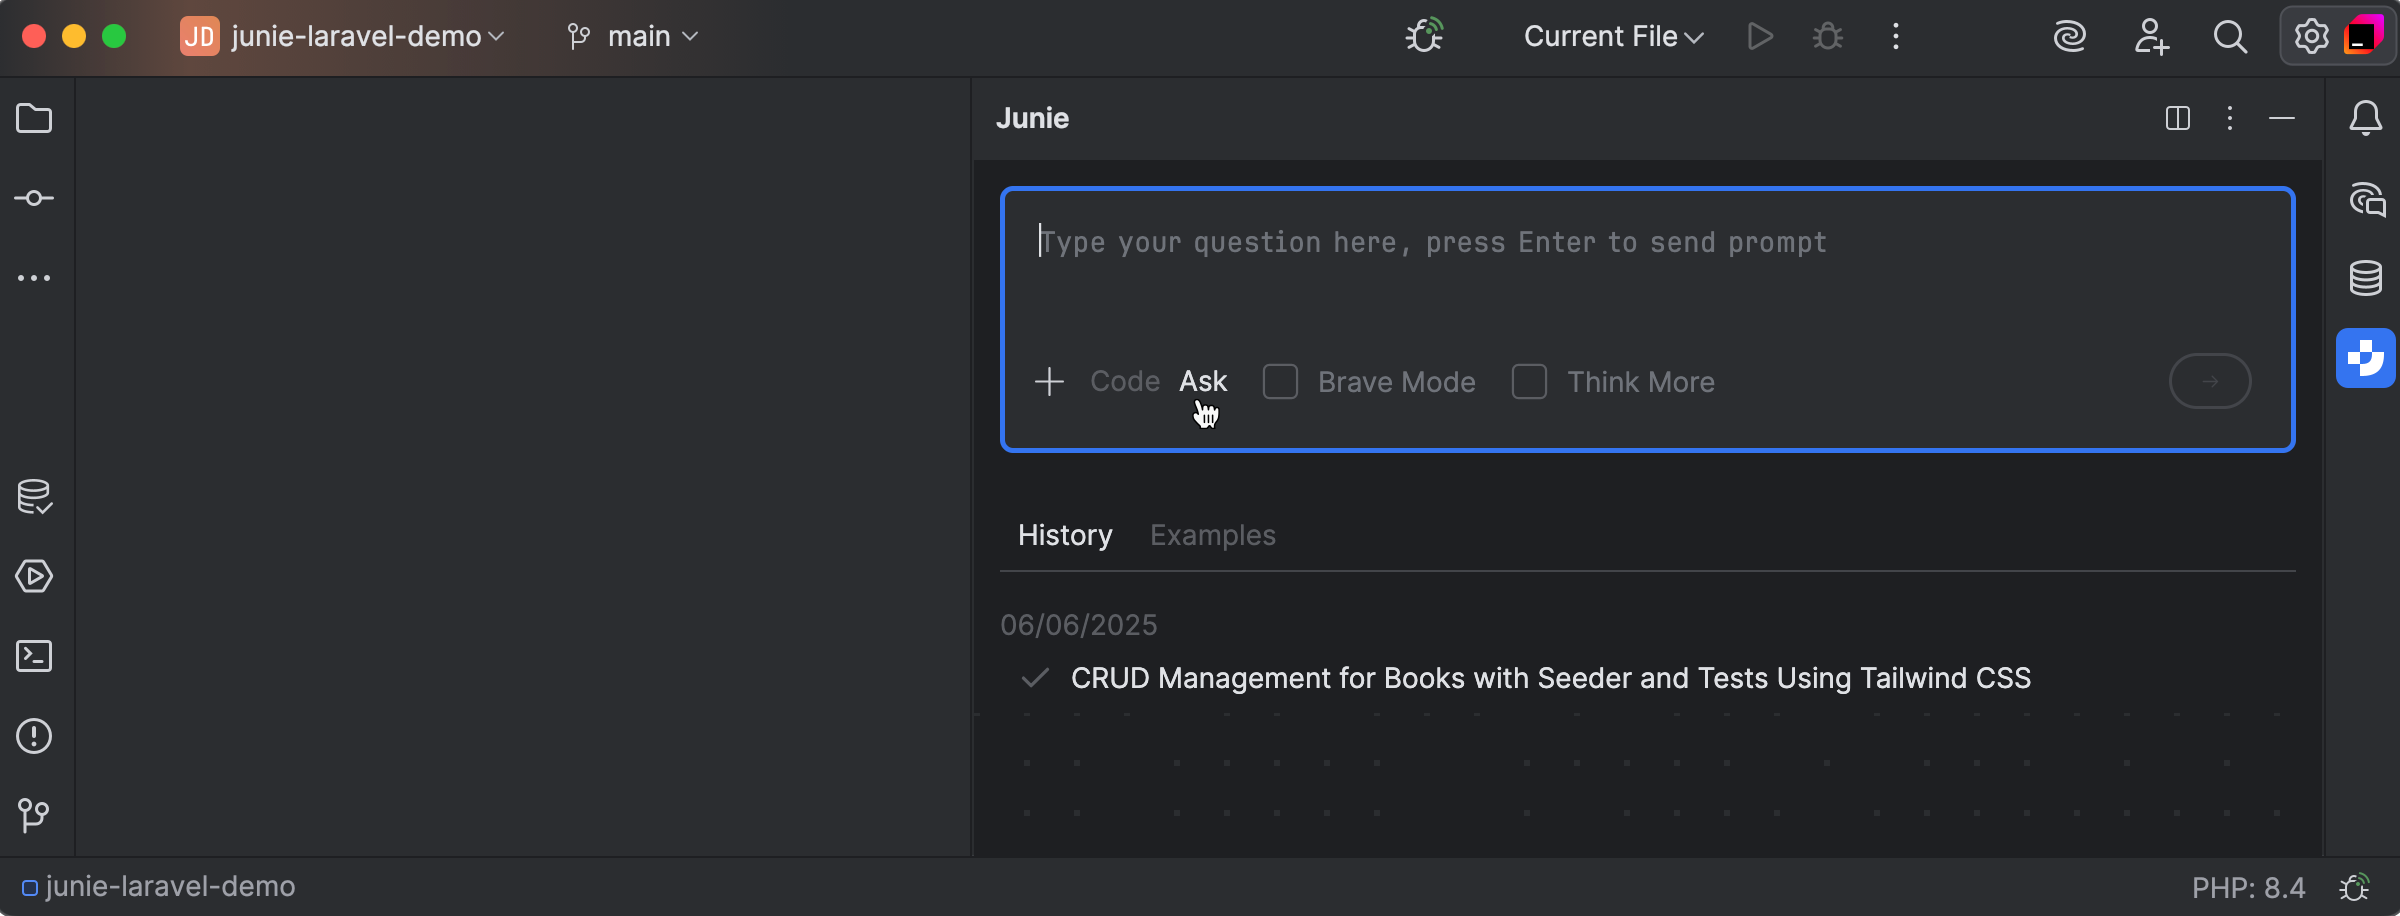The height and width of the screenshot is (916, 2400).
Task: Open the Git tool window
Action: tap(34, 815)
